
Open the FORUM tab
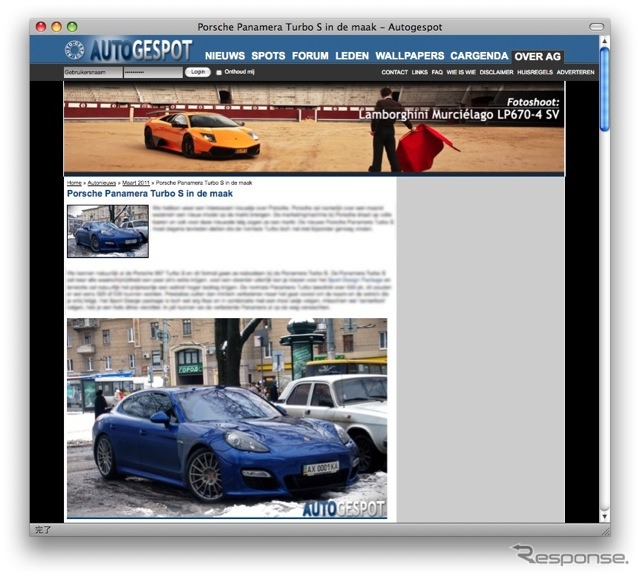click(310, 56)
